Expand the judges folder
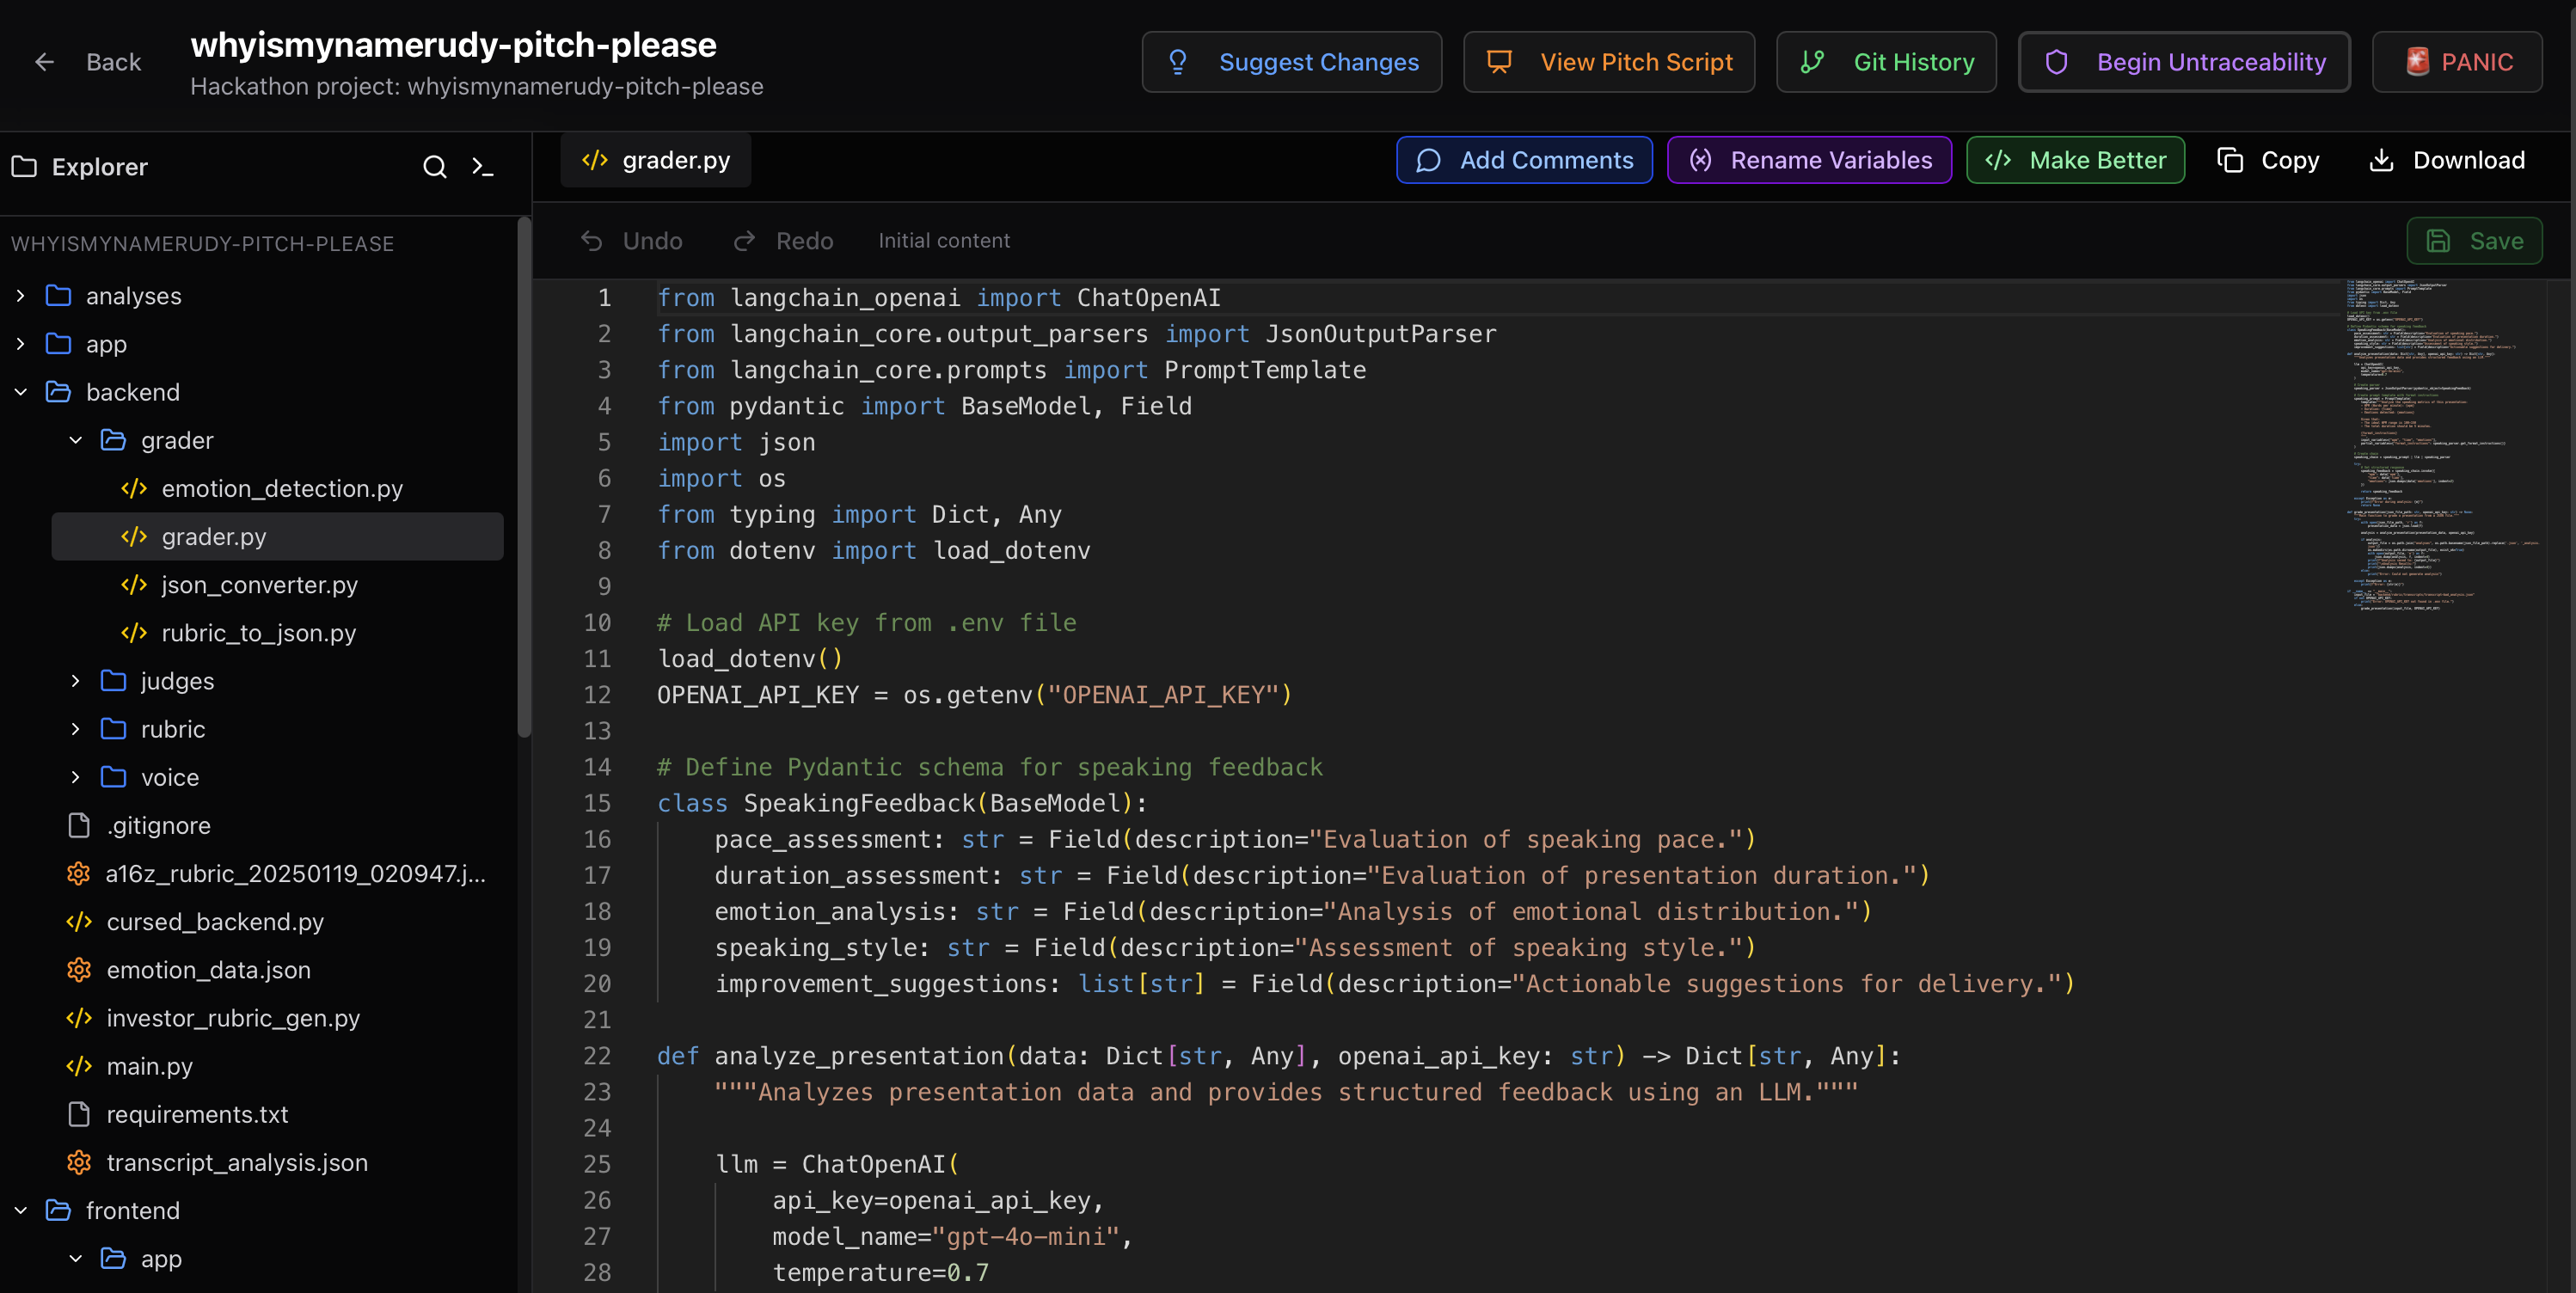 (76, 681)
